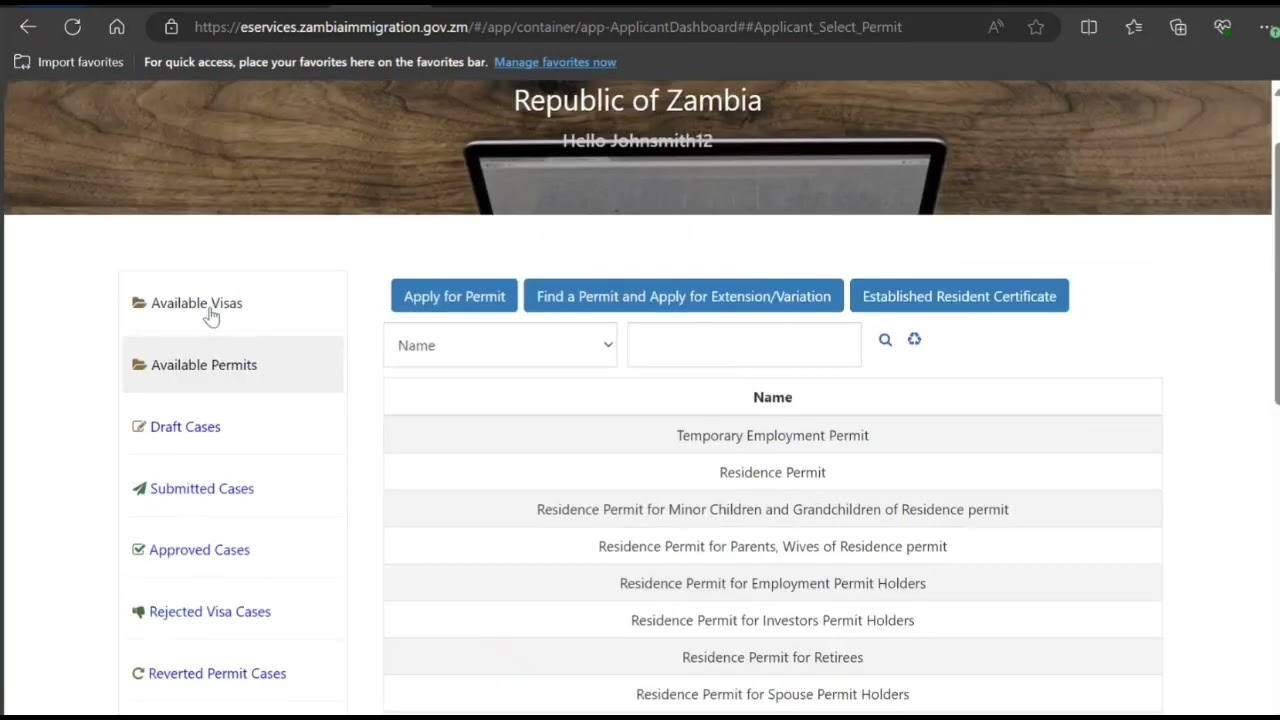View site info lock icon

(x=171, y=27)
